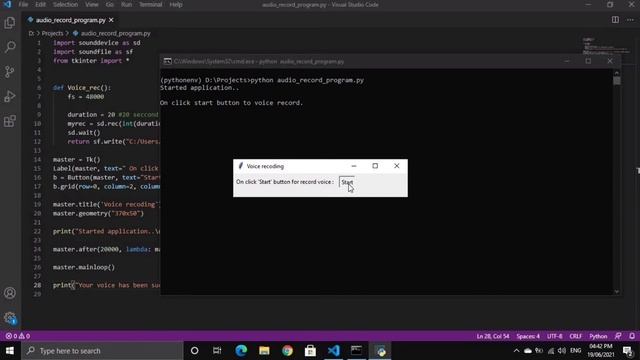Close the audio_record_program.py tab

[x=111, y=20]
